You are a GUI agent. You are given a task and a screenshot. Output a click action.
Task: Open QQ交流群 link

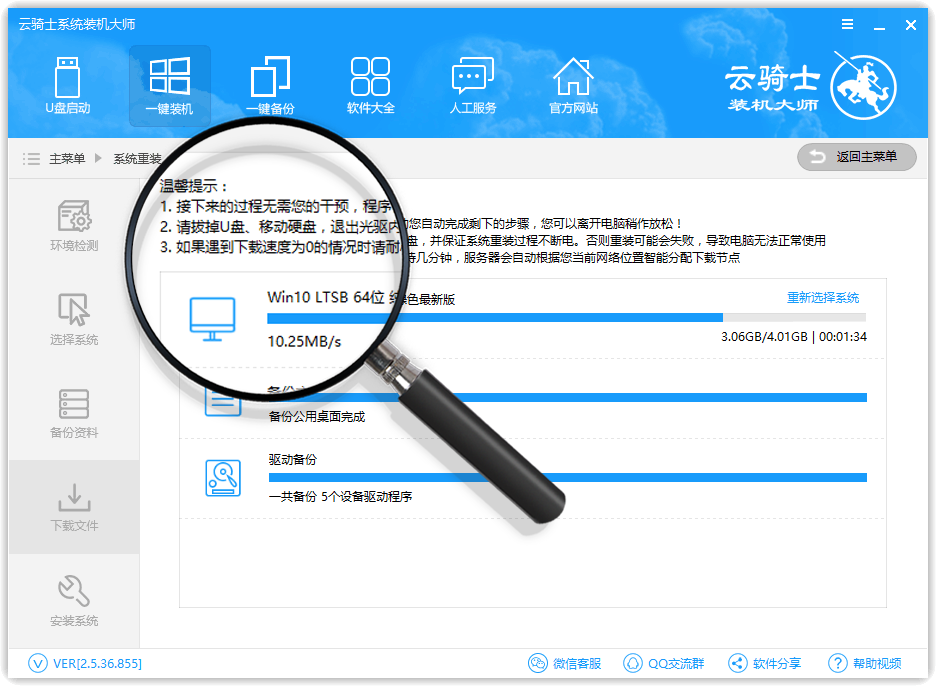point(676,663)
